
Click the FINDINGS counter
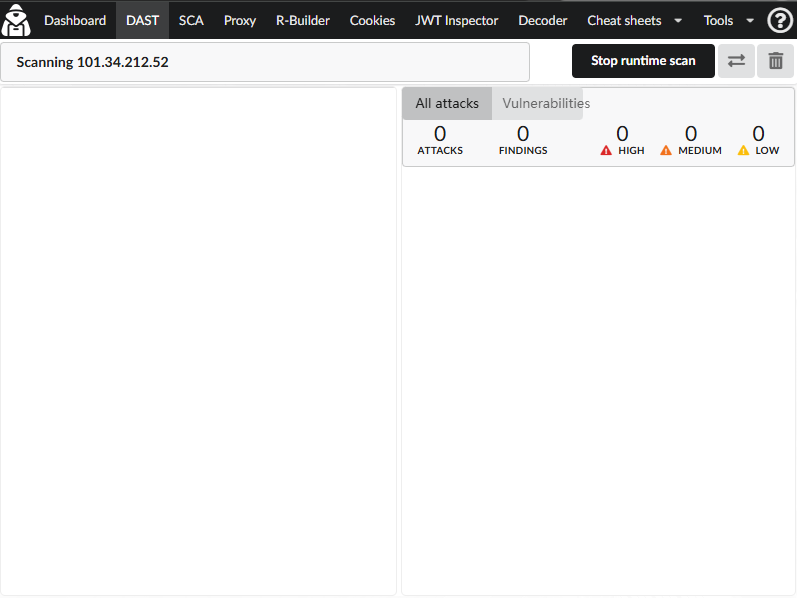tap(523, 140)
